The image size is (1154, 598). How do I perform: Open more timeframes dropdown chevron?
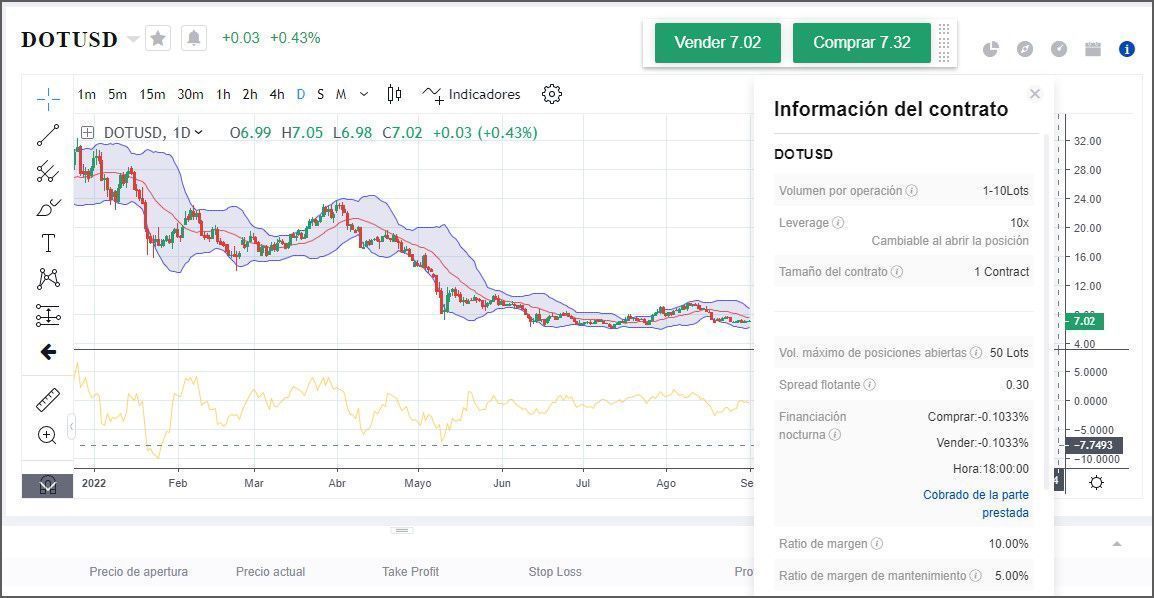pos(364,94)
